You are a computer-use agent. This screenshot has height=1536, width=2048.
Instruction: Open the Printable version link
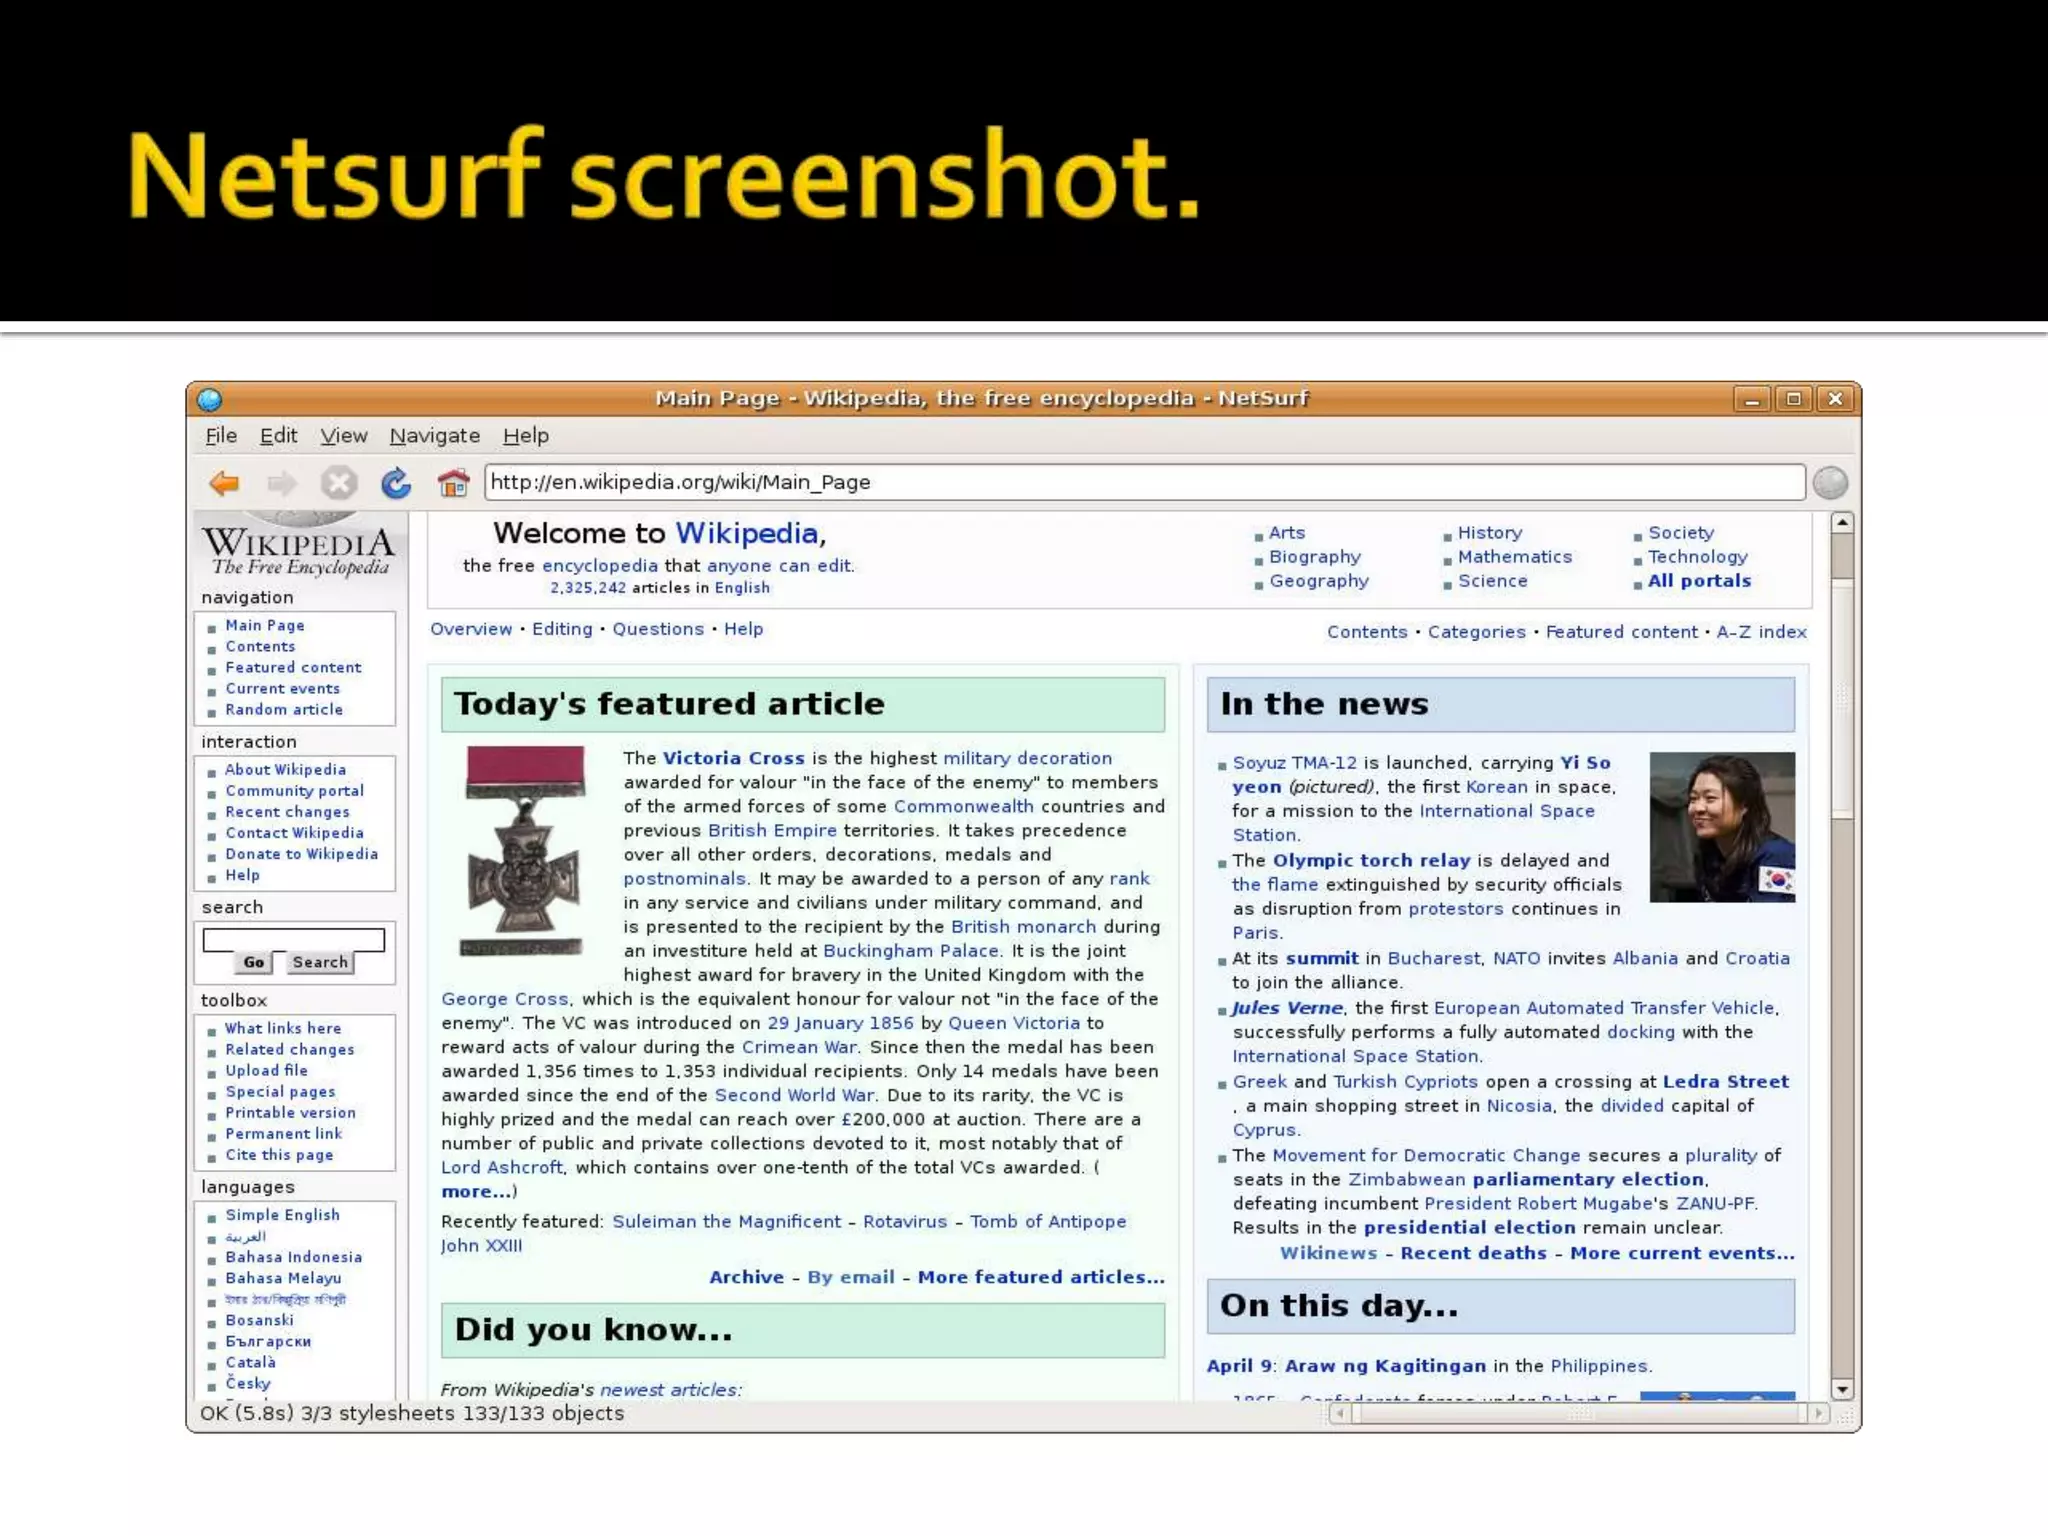(290, 1112)
